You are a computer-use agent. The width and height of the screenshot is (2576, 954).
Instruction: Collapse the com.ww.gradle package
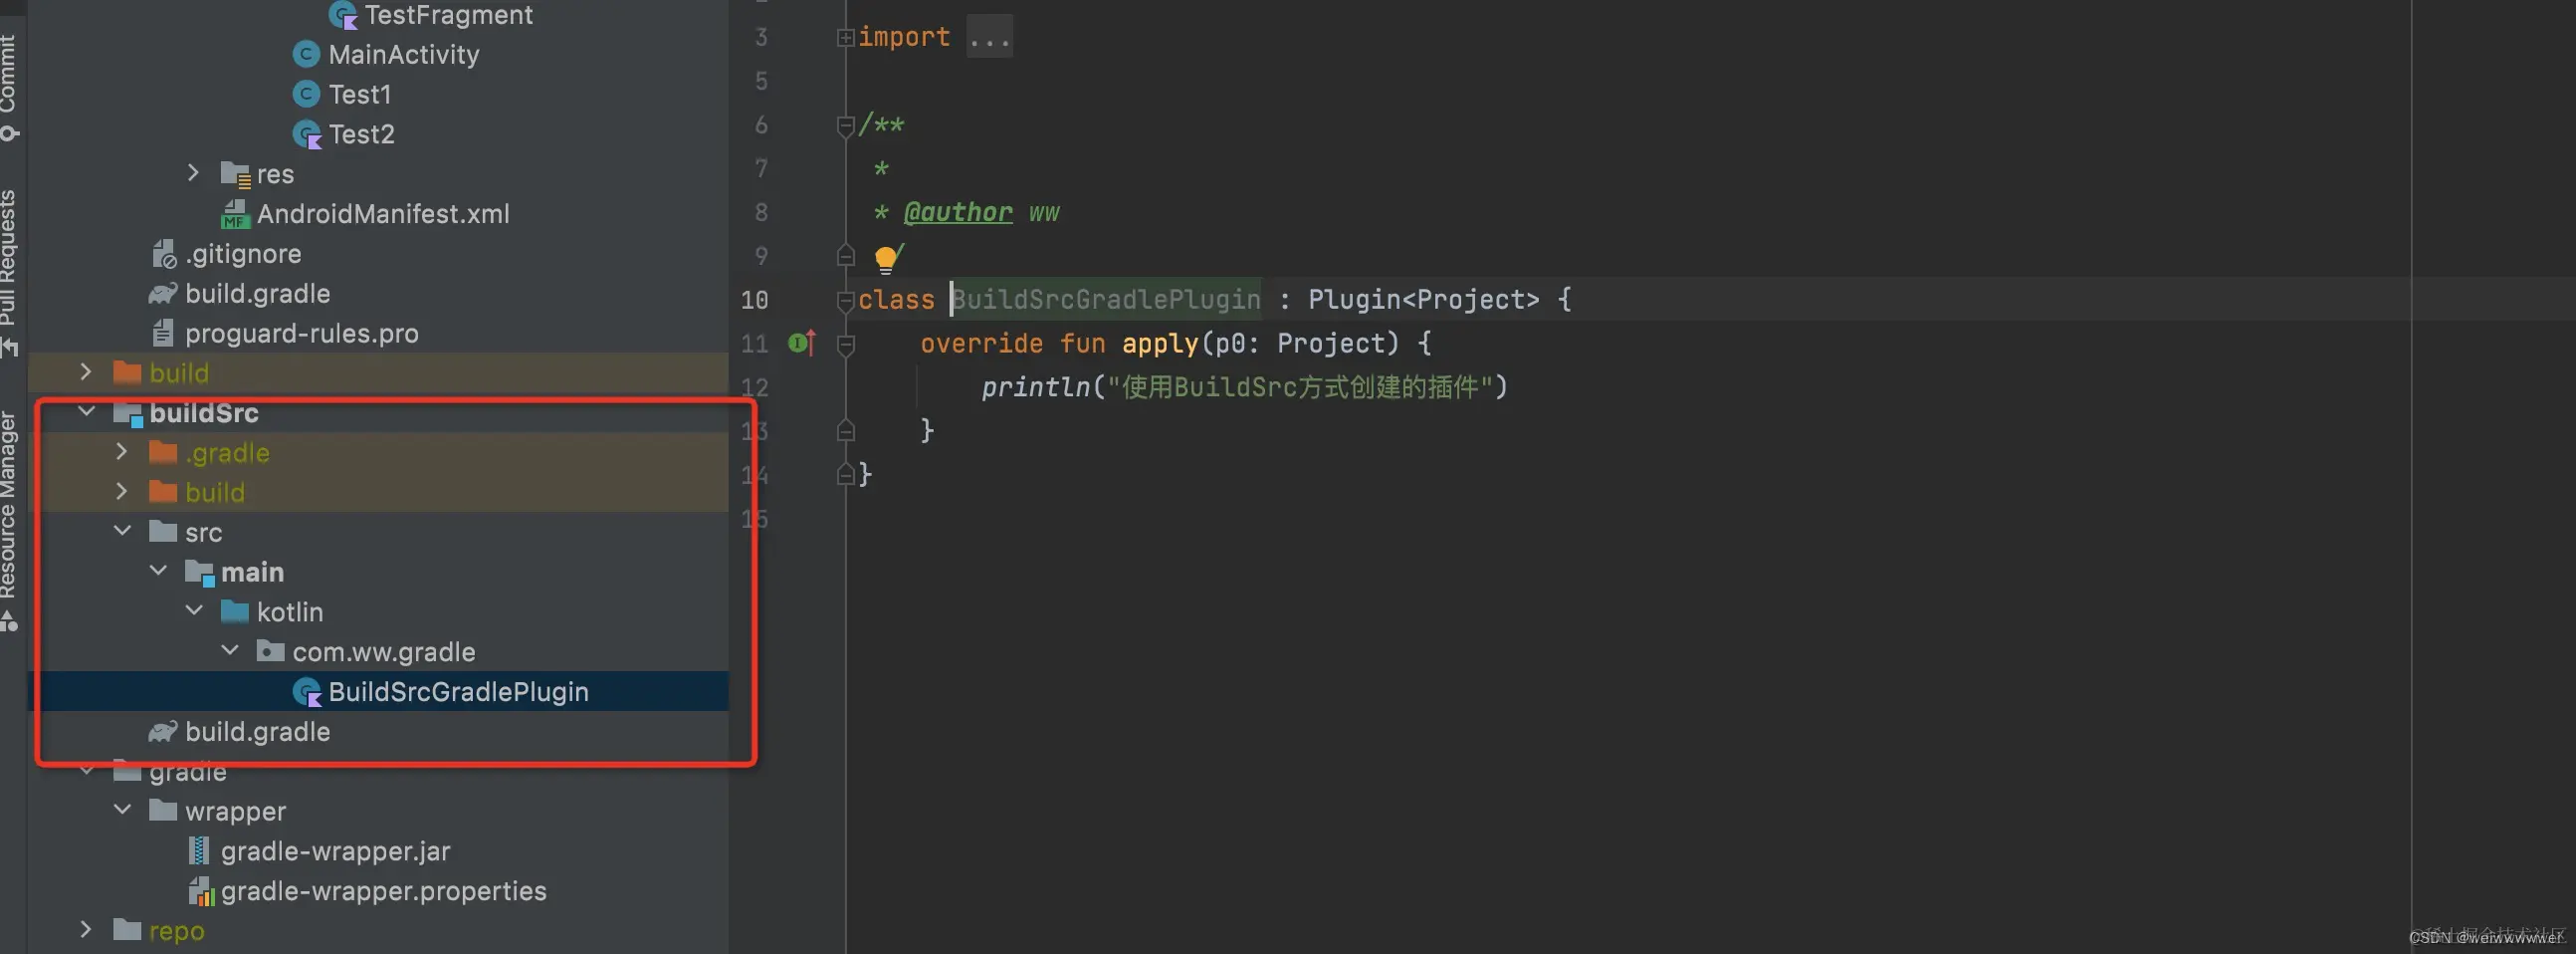[x=230, y=650]
